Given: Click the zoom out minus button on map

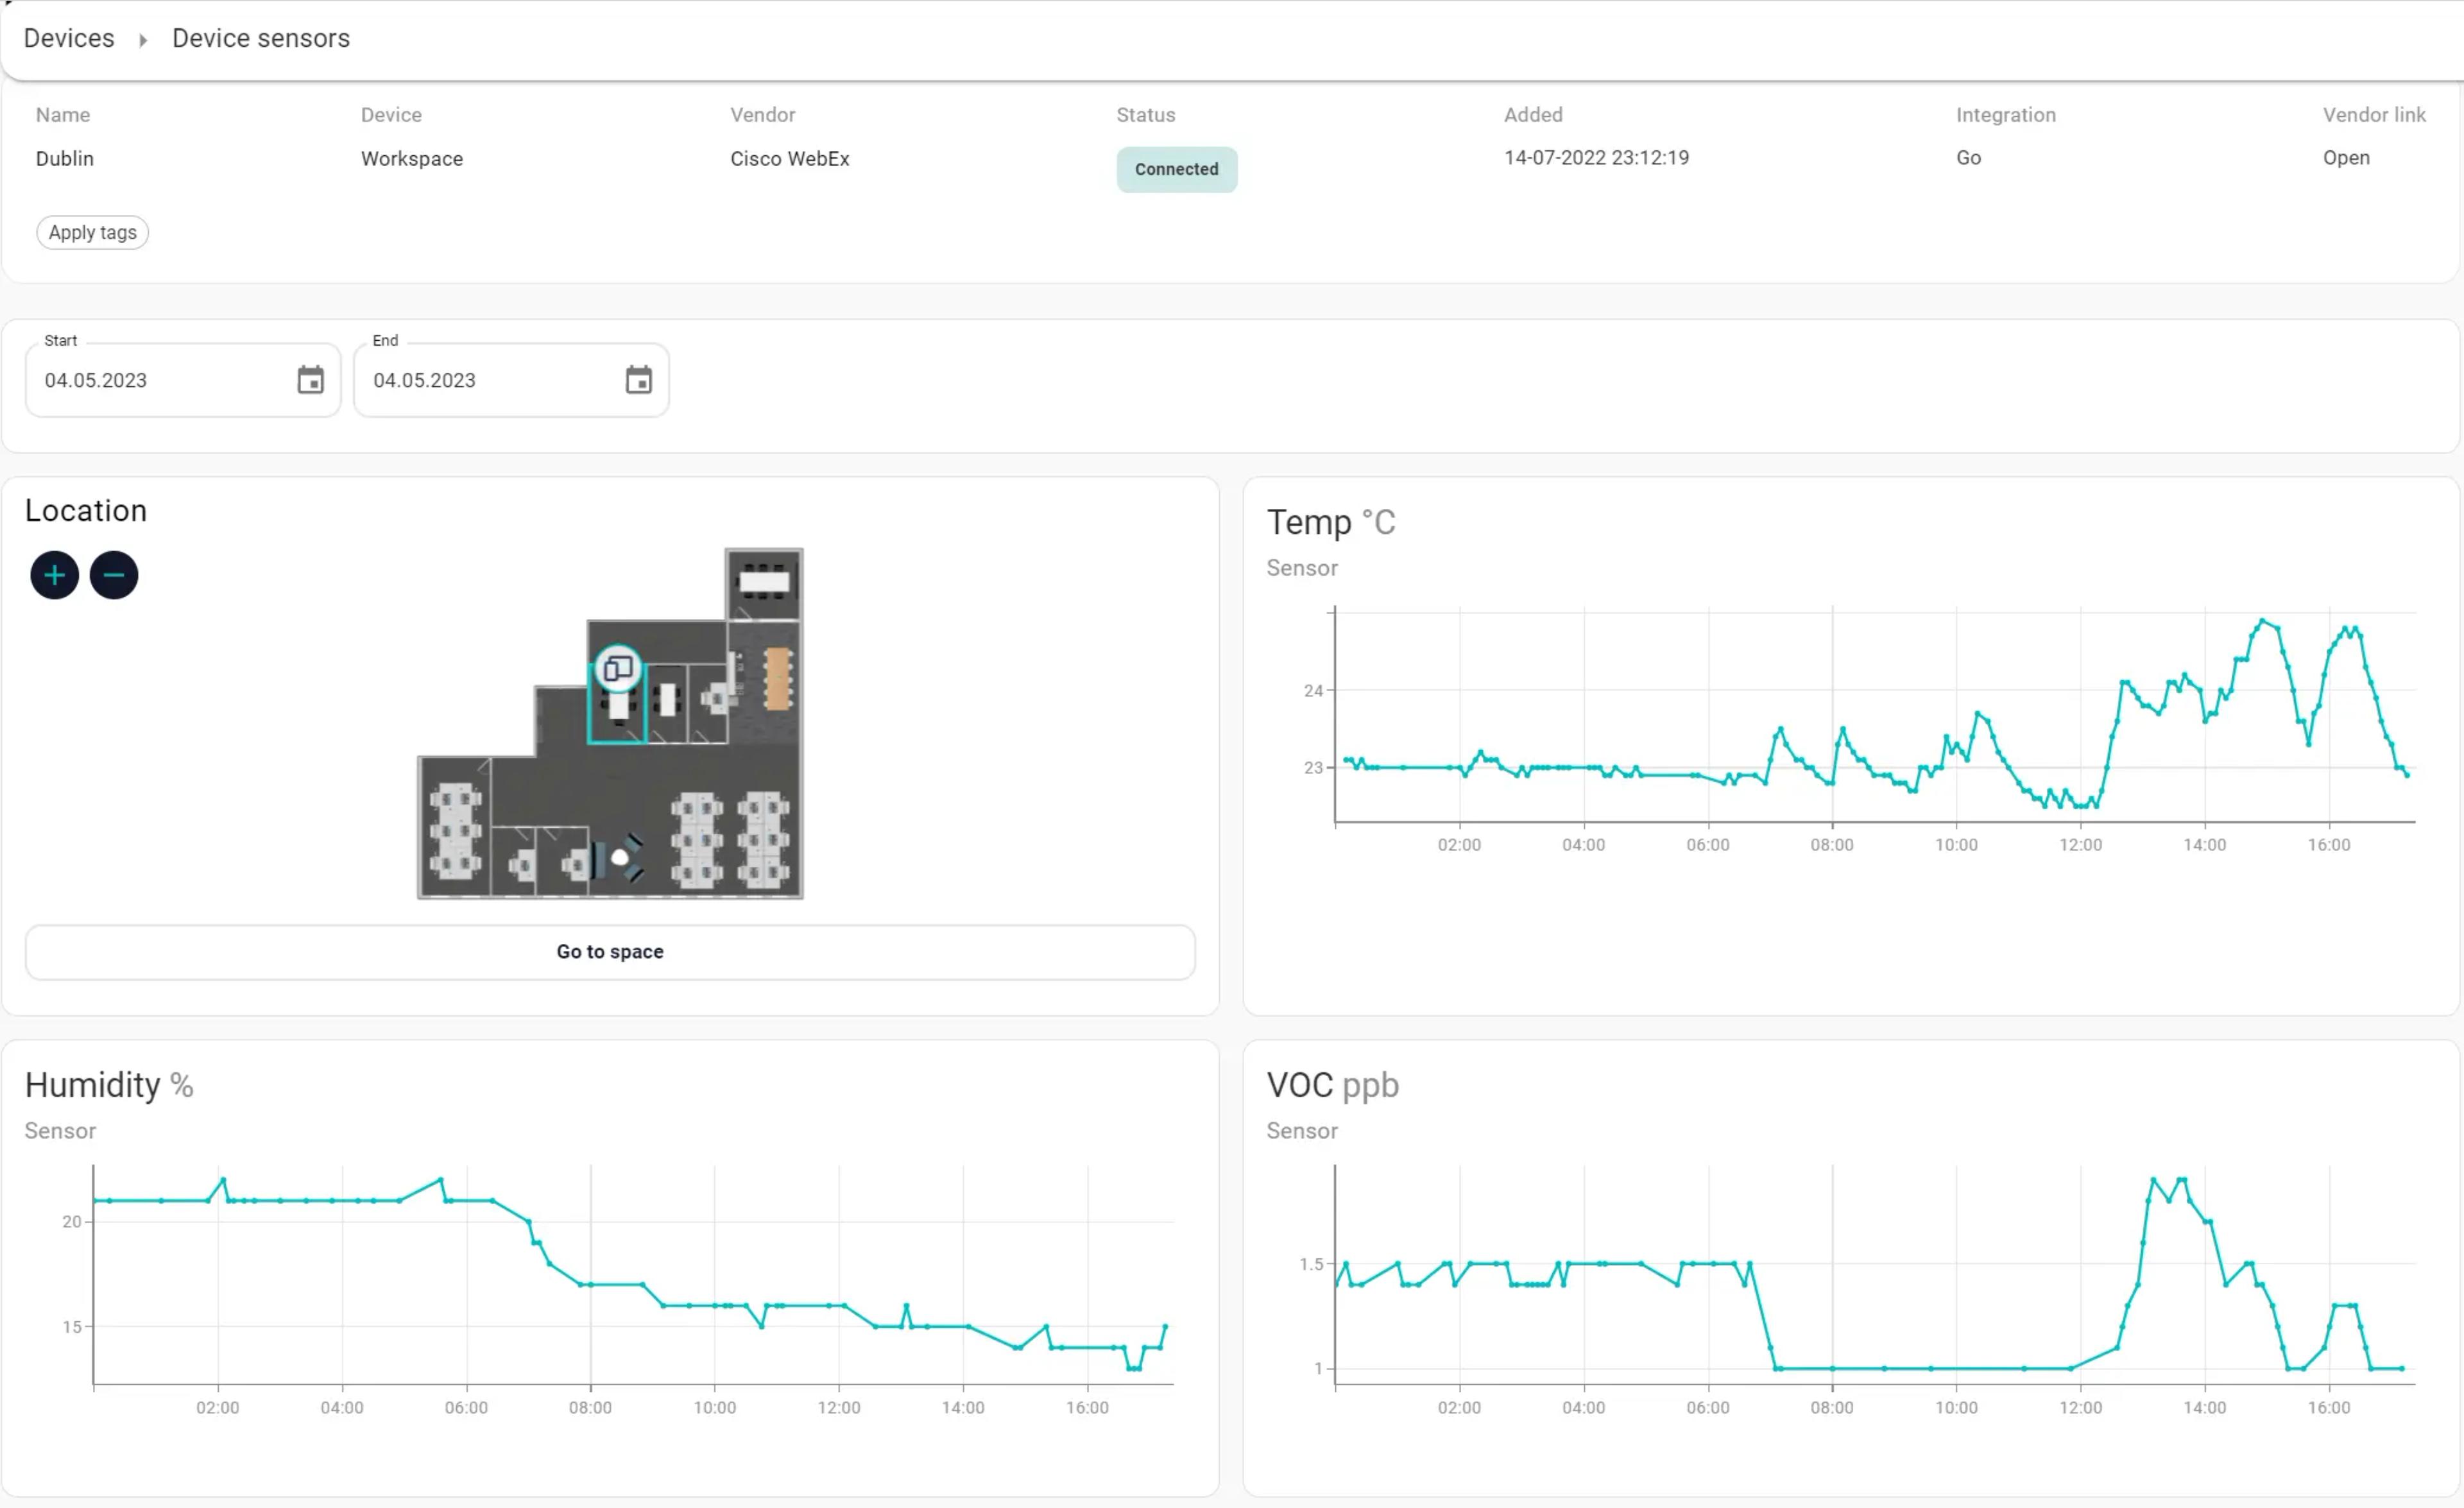Looking at the screenshot, I should pyautogui.click(x=114, y=575).
